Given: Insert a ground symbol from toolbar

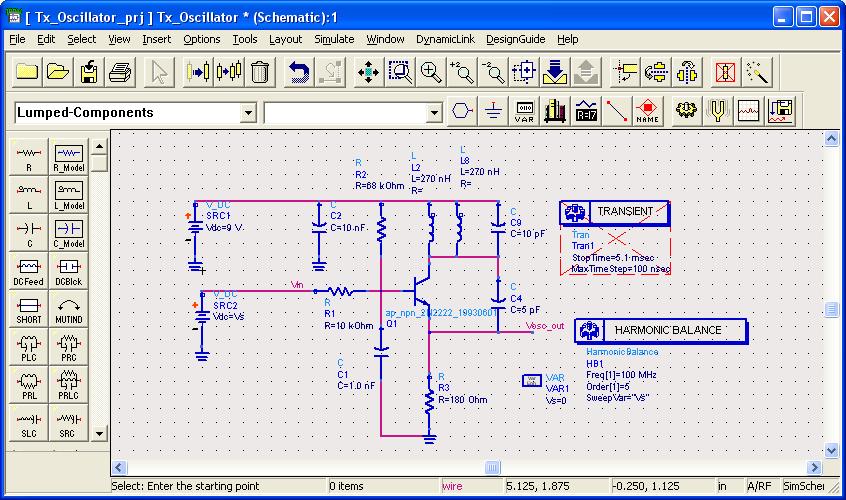Looking at the screenshot, I should pos(493,111).
